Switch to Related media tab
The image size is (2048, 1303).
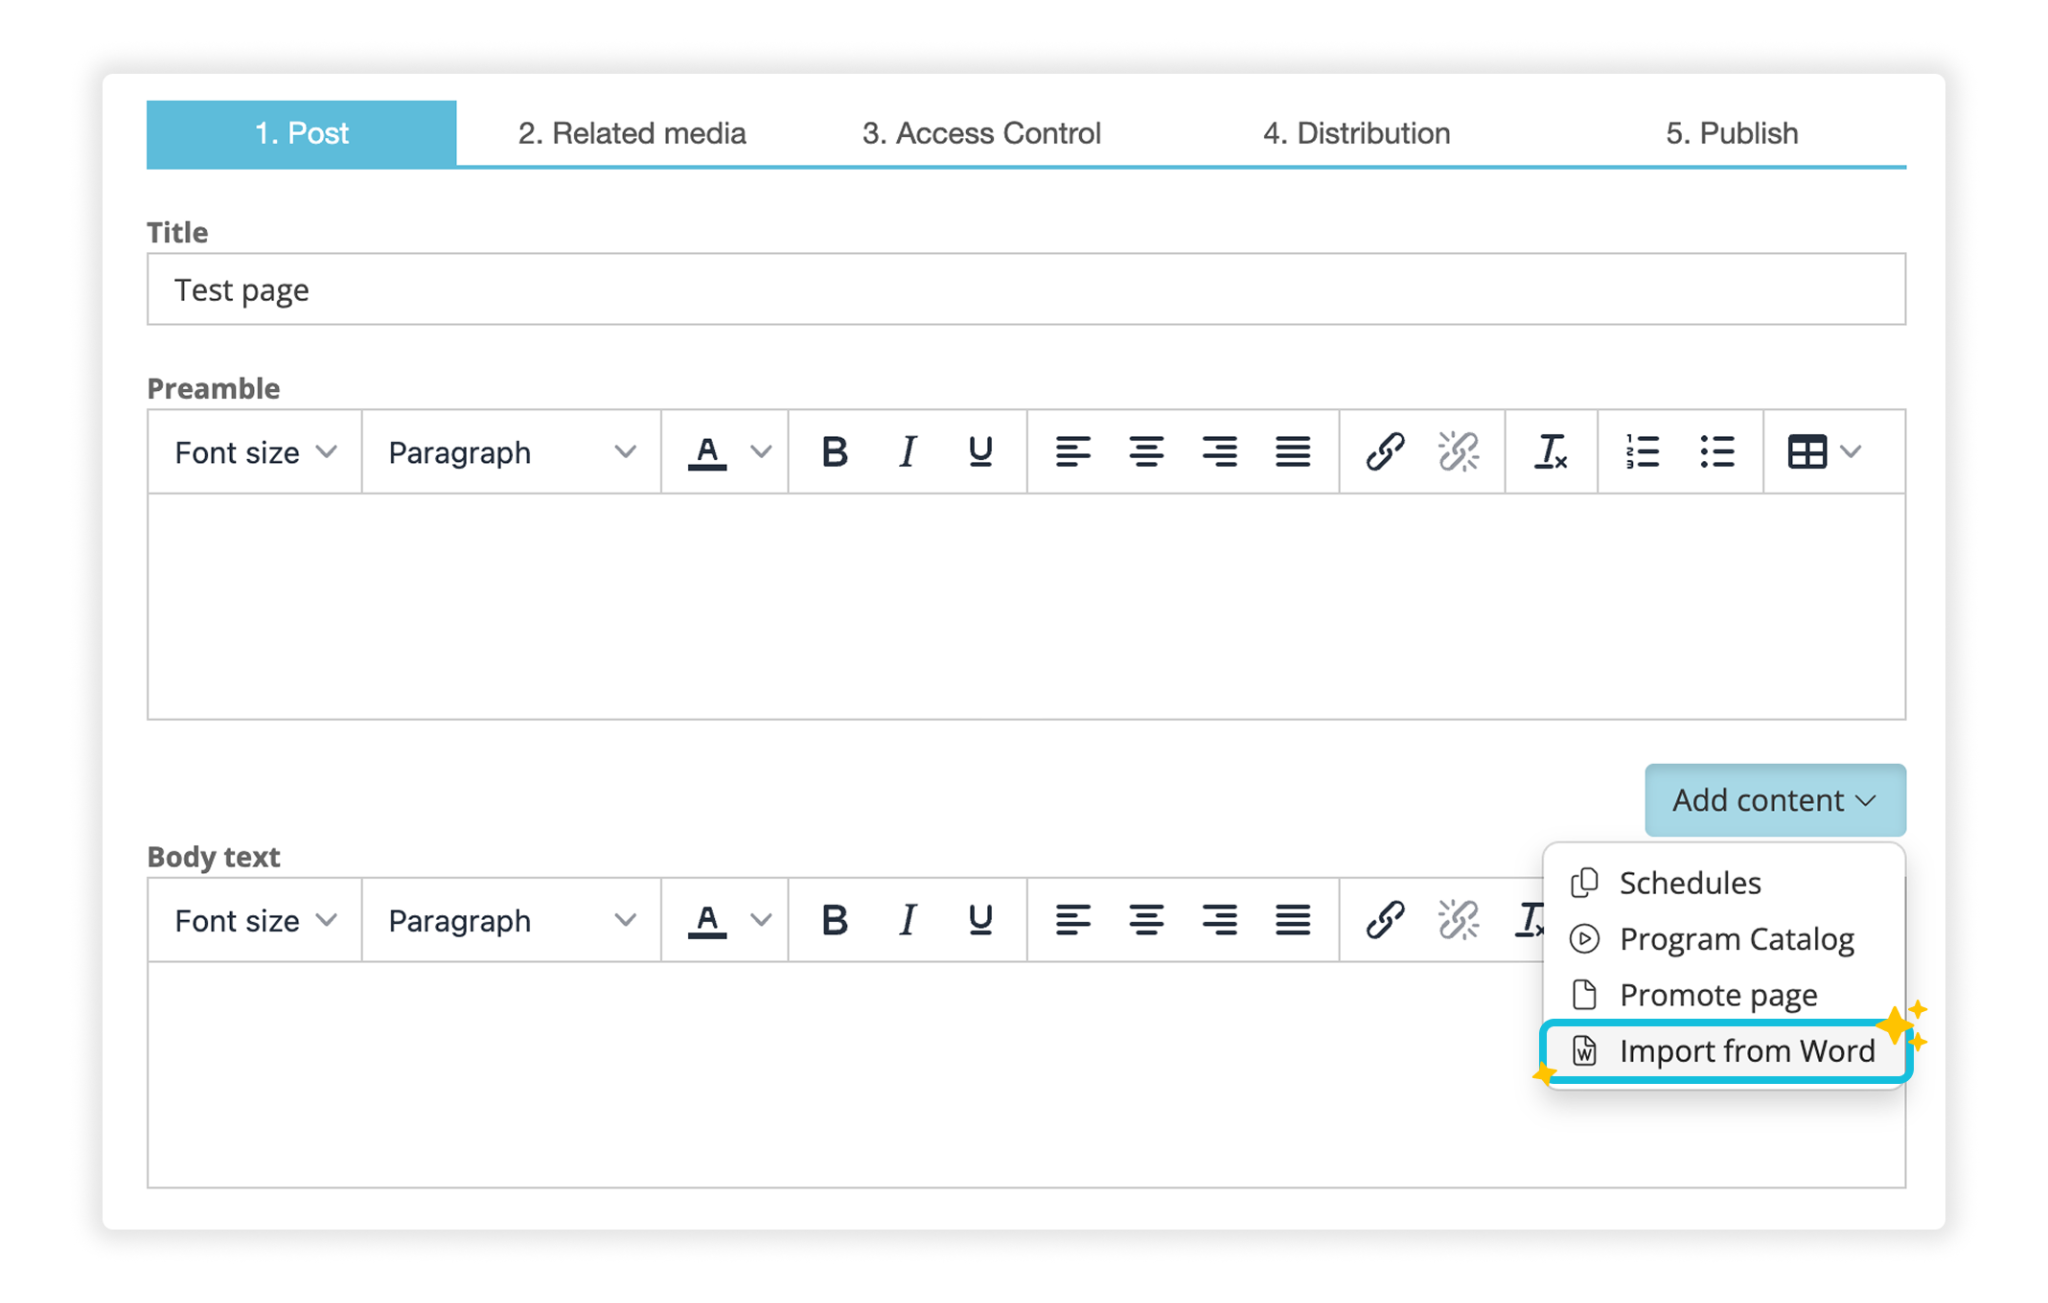point(631,133)
